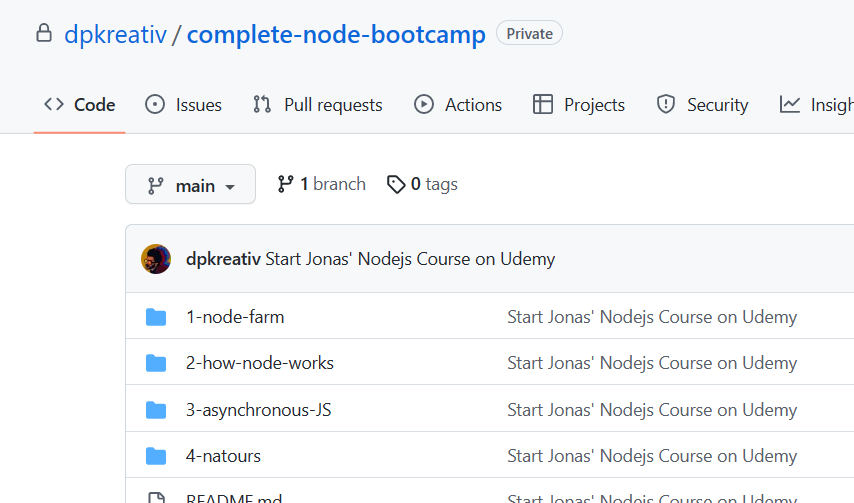Open the Security tab
This screenshot has width=854, height=503.
(x=702, y=105)
